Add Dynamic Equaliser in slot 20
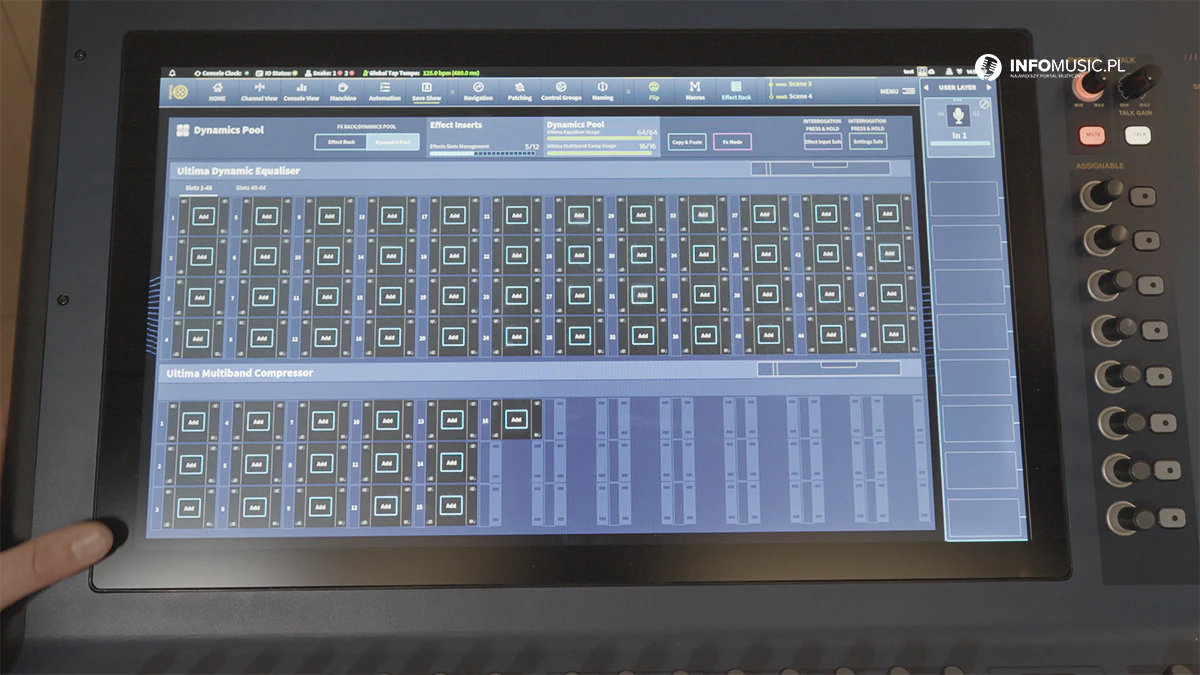The height and width of the screenshot is (675, 1200). click(x=453, y=337)
